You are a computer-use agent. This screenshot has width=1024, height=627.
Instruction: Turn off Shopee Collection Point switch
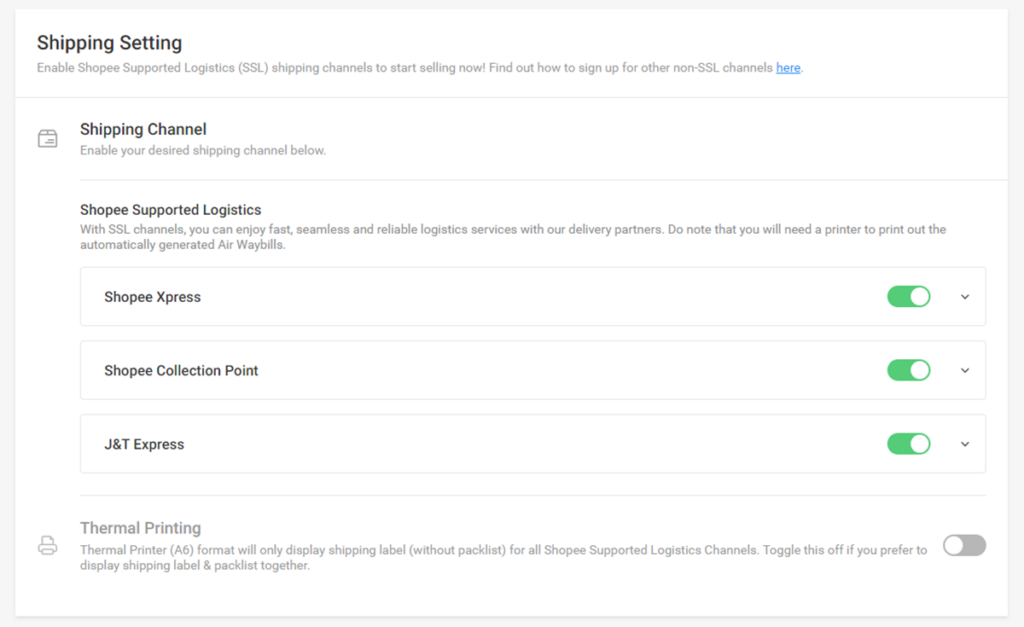coord(908,370)
